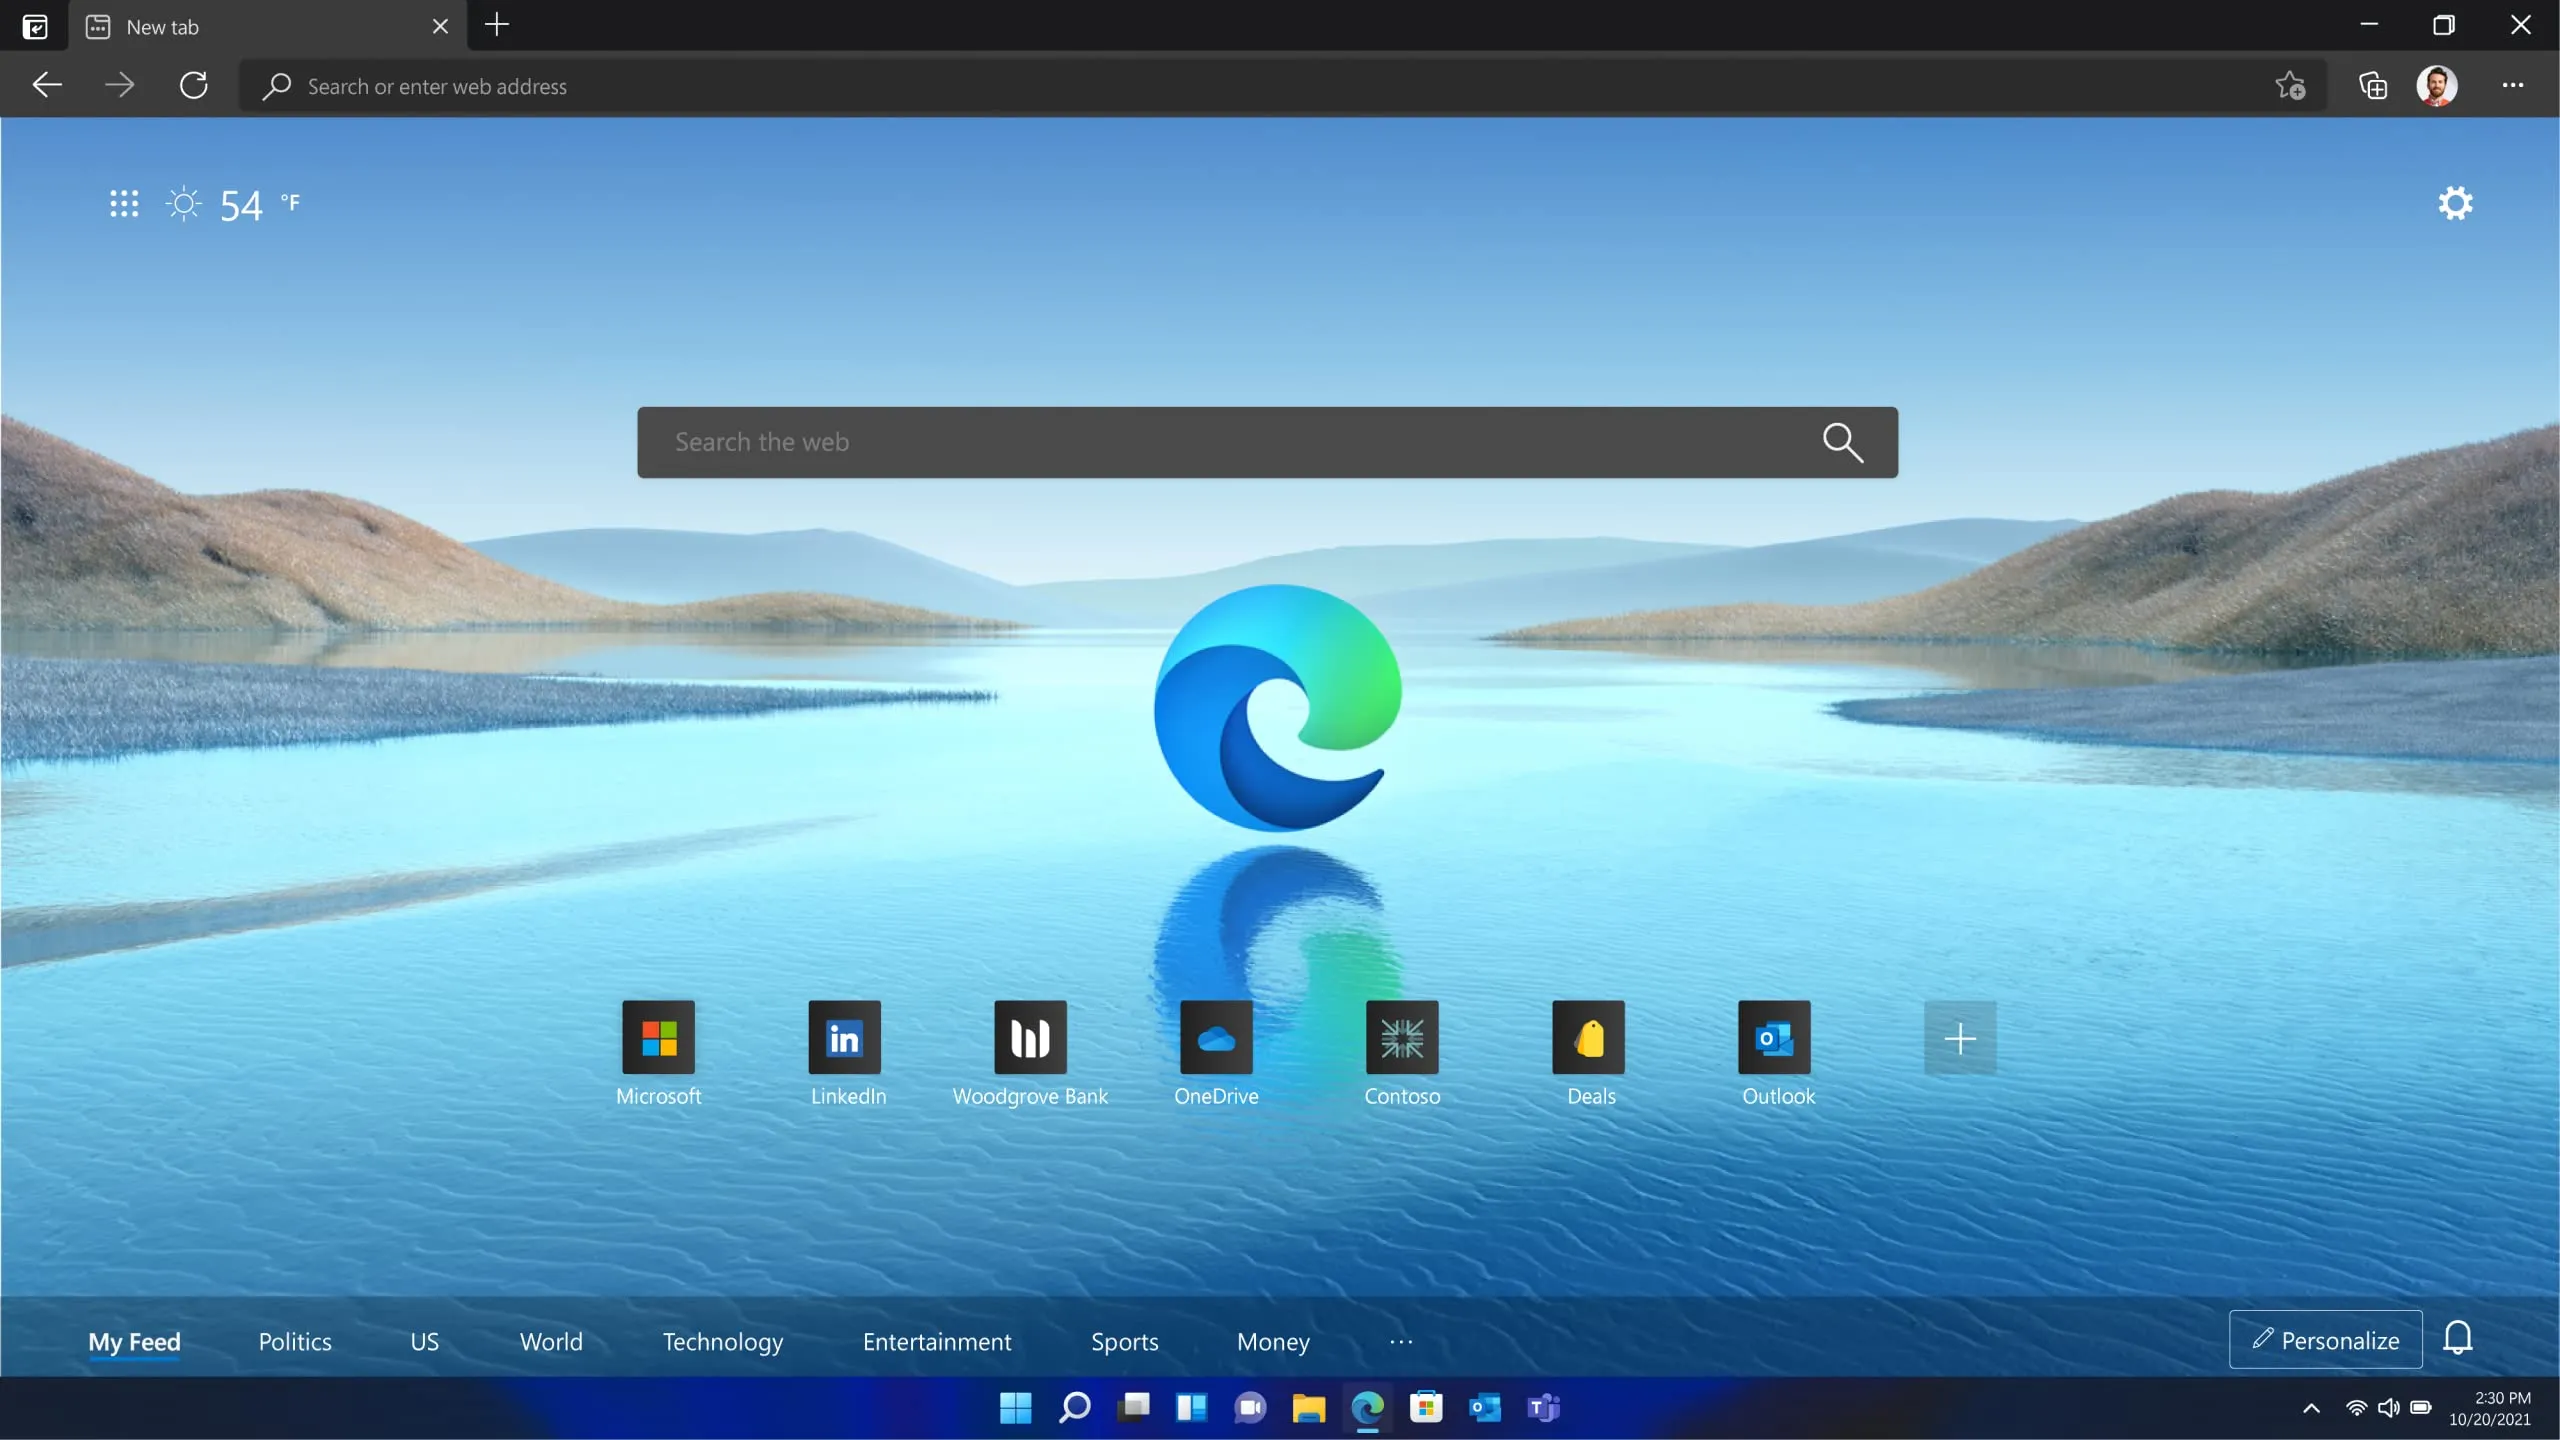Open the tab actions menu icon
This screenshot has width=2560, height=1440.
pyautogui.click(x=35, y=27)
